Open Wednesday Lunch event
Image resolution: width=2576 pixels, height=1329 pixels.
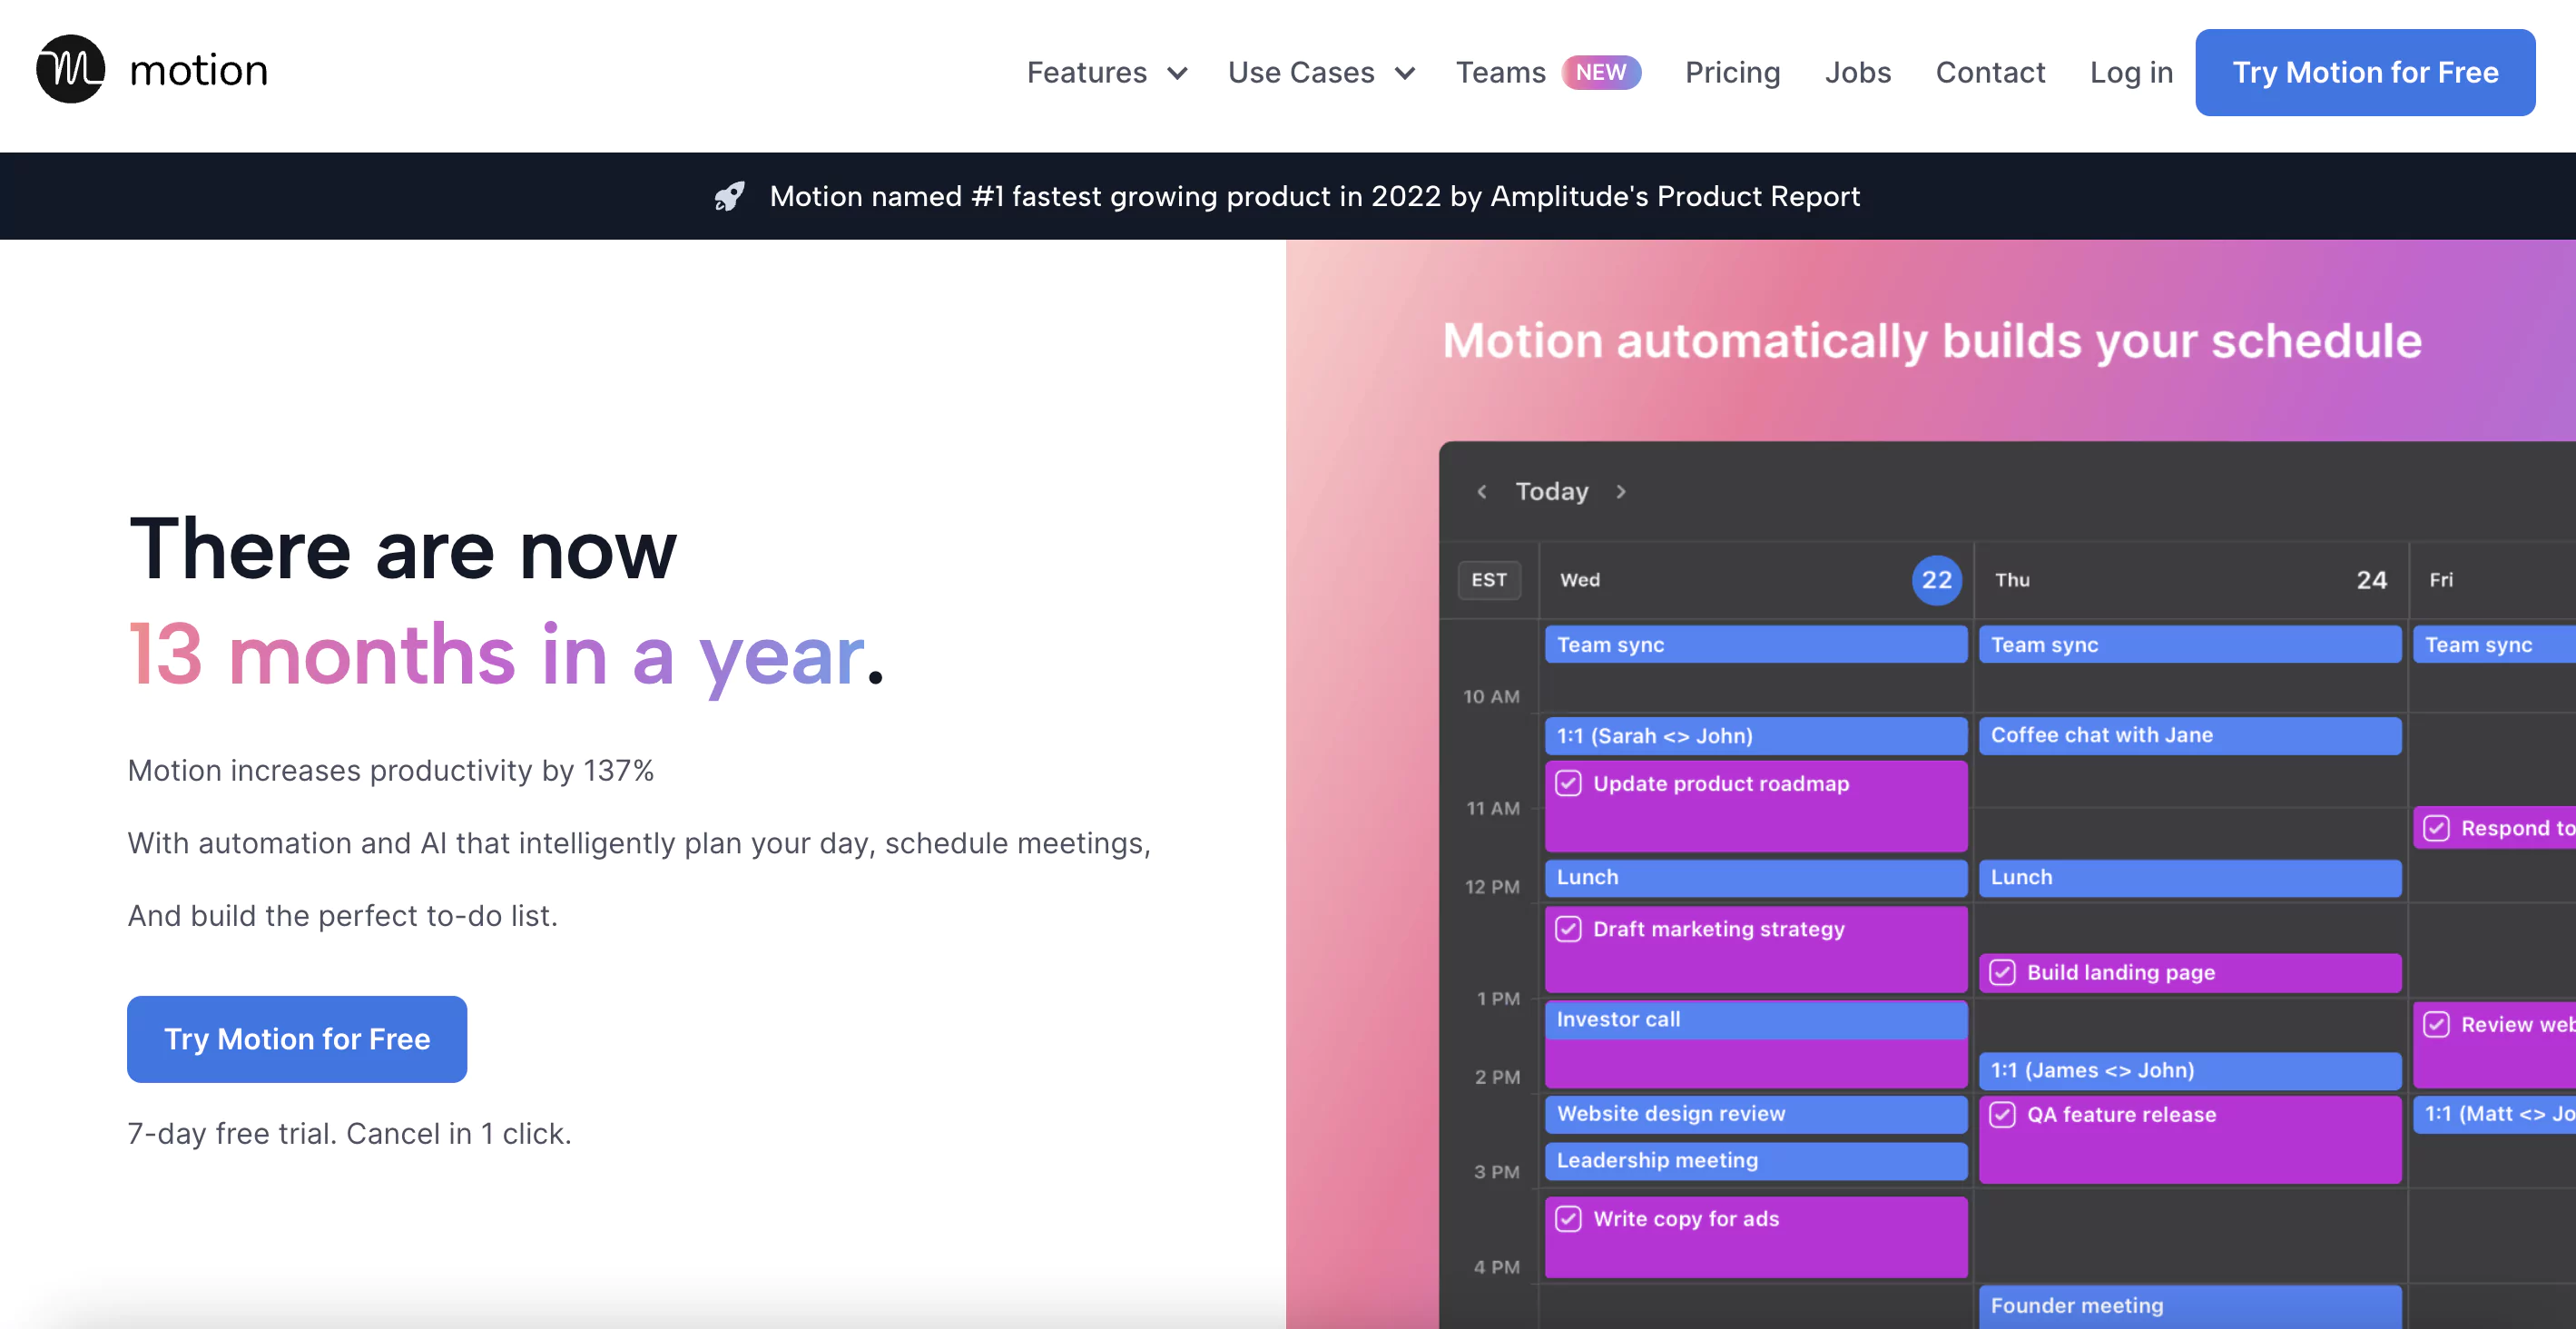tap(1756, 877)
